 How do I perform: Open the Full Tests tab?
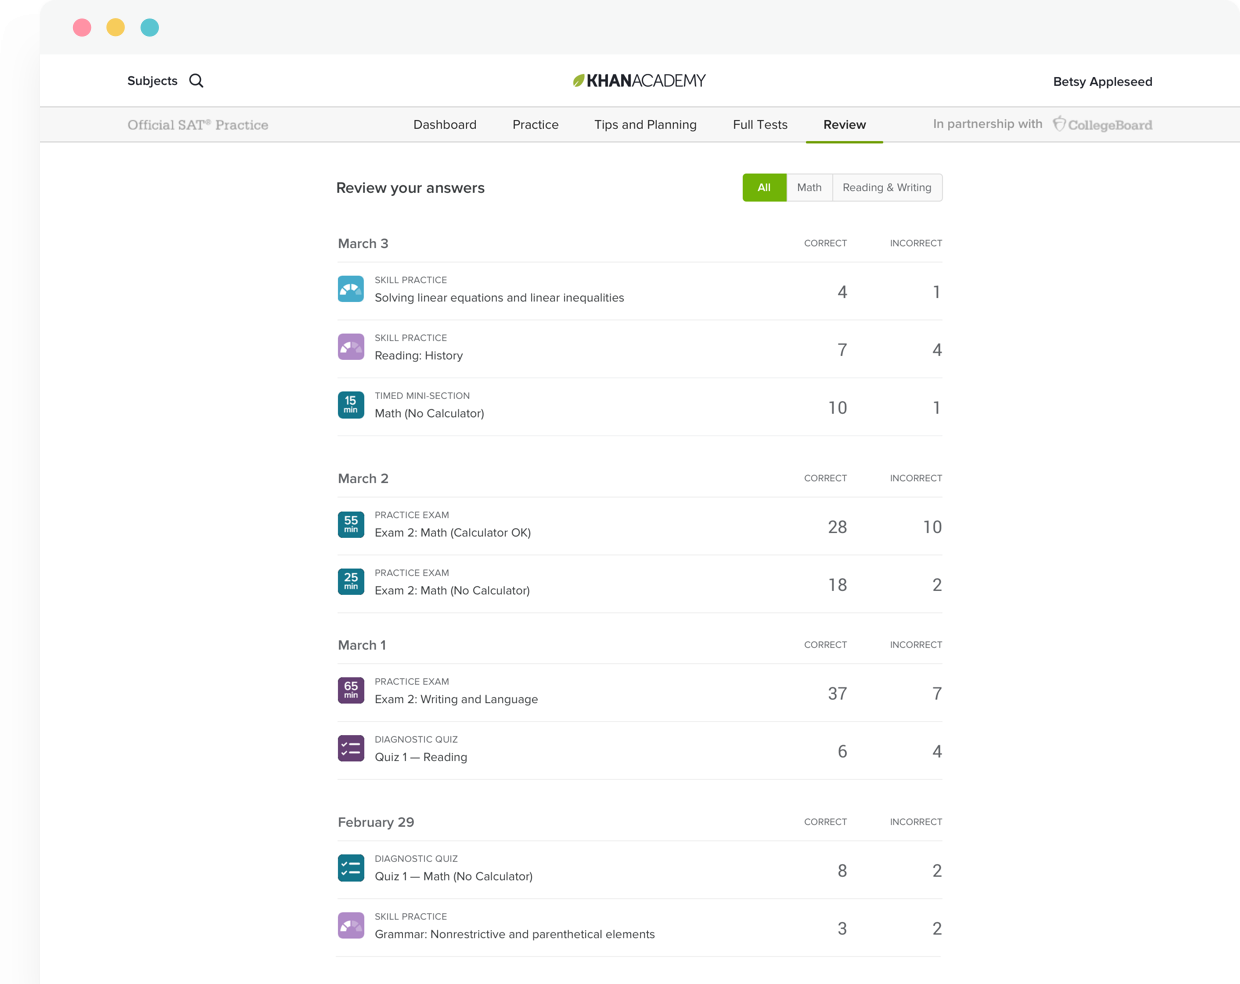pyautogui.click(x=760, y=125)
